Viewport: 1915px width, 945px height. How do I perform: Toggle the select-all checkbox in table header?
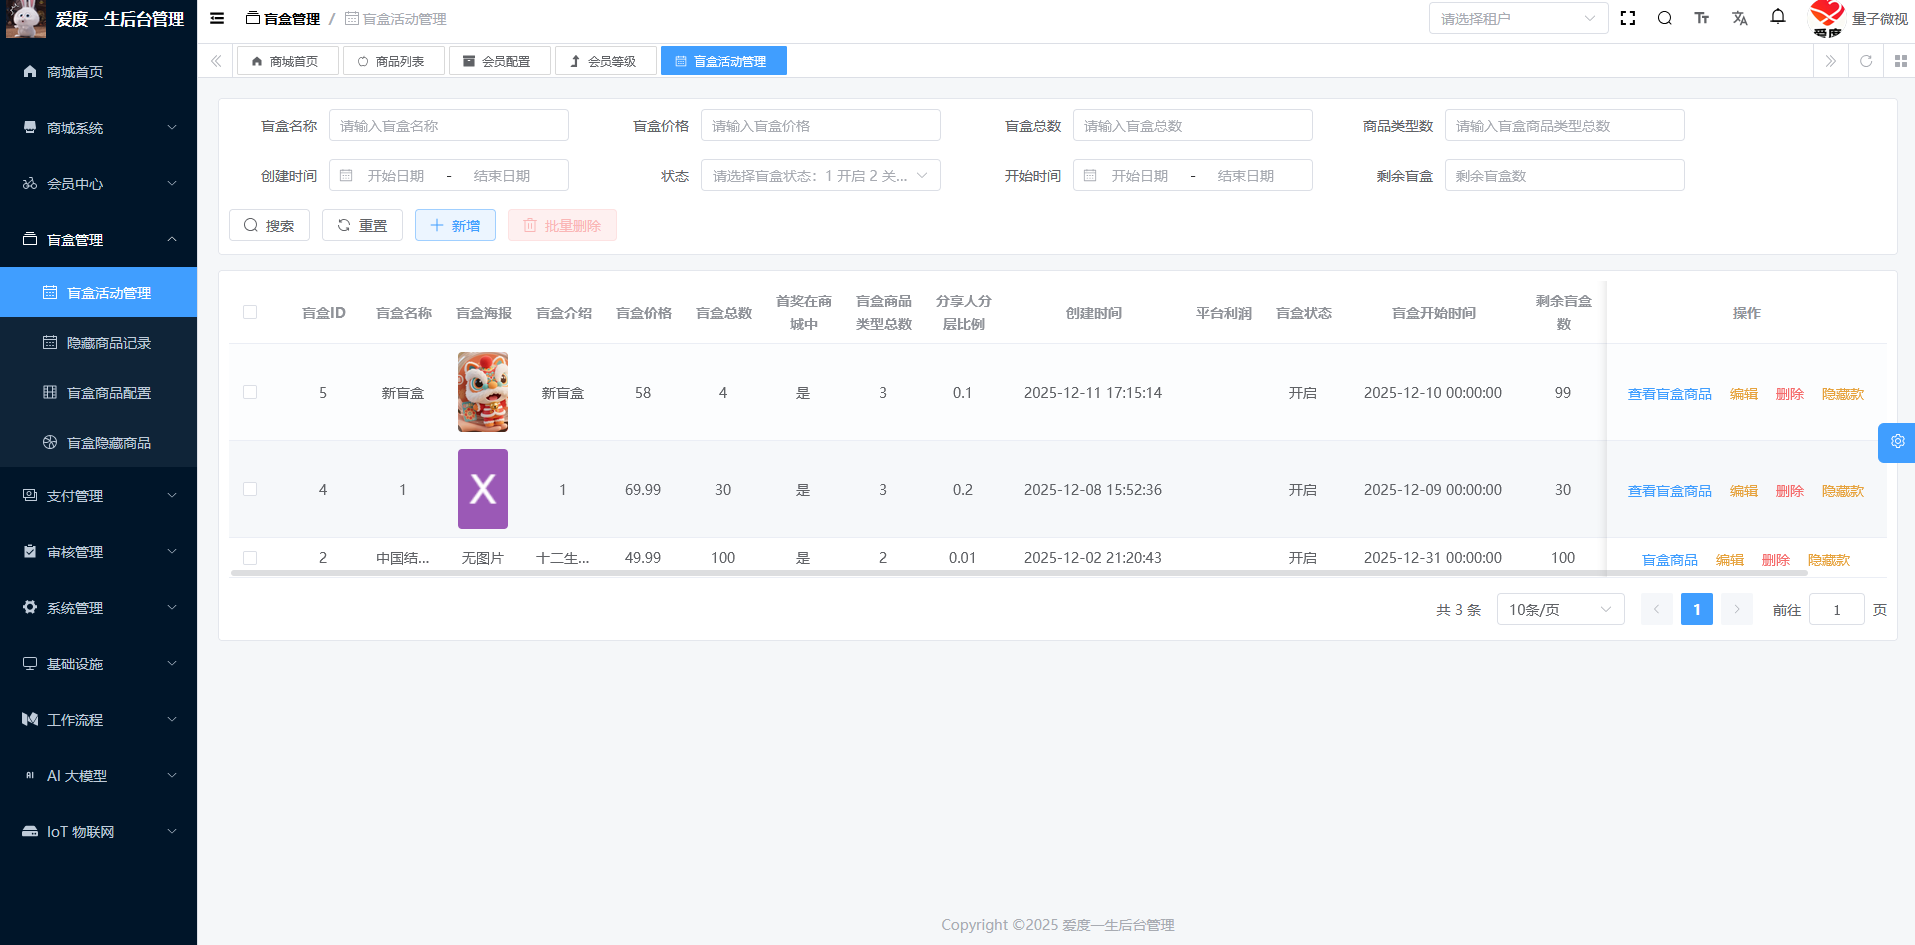pyautogui.click(x=250, y=313)
